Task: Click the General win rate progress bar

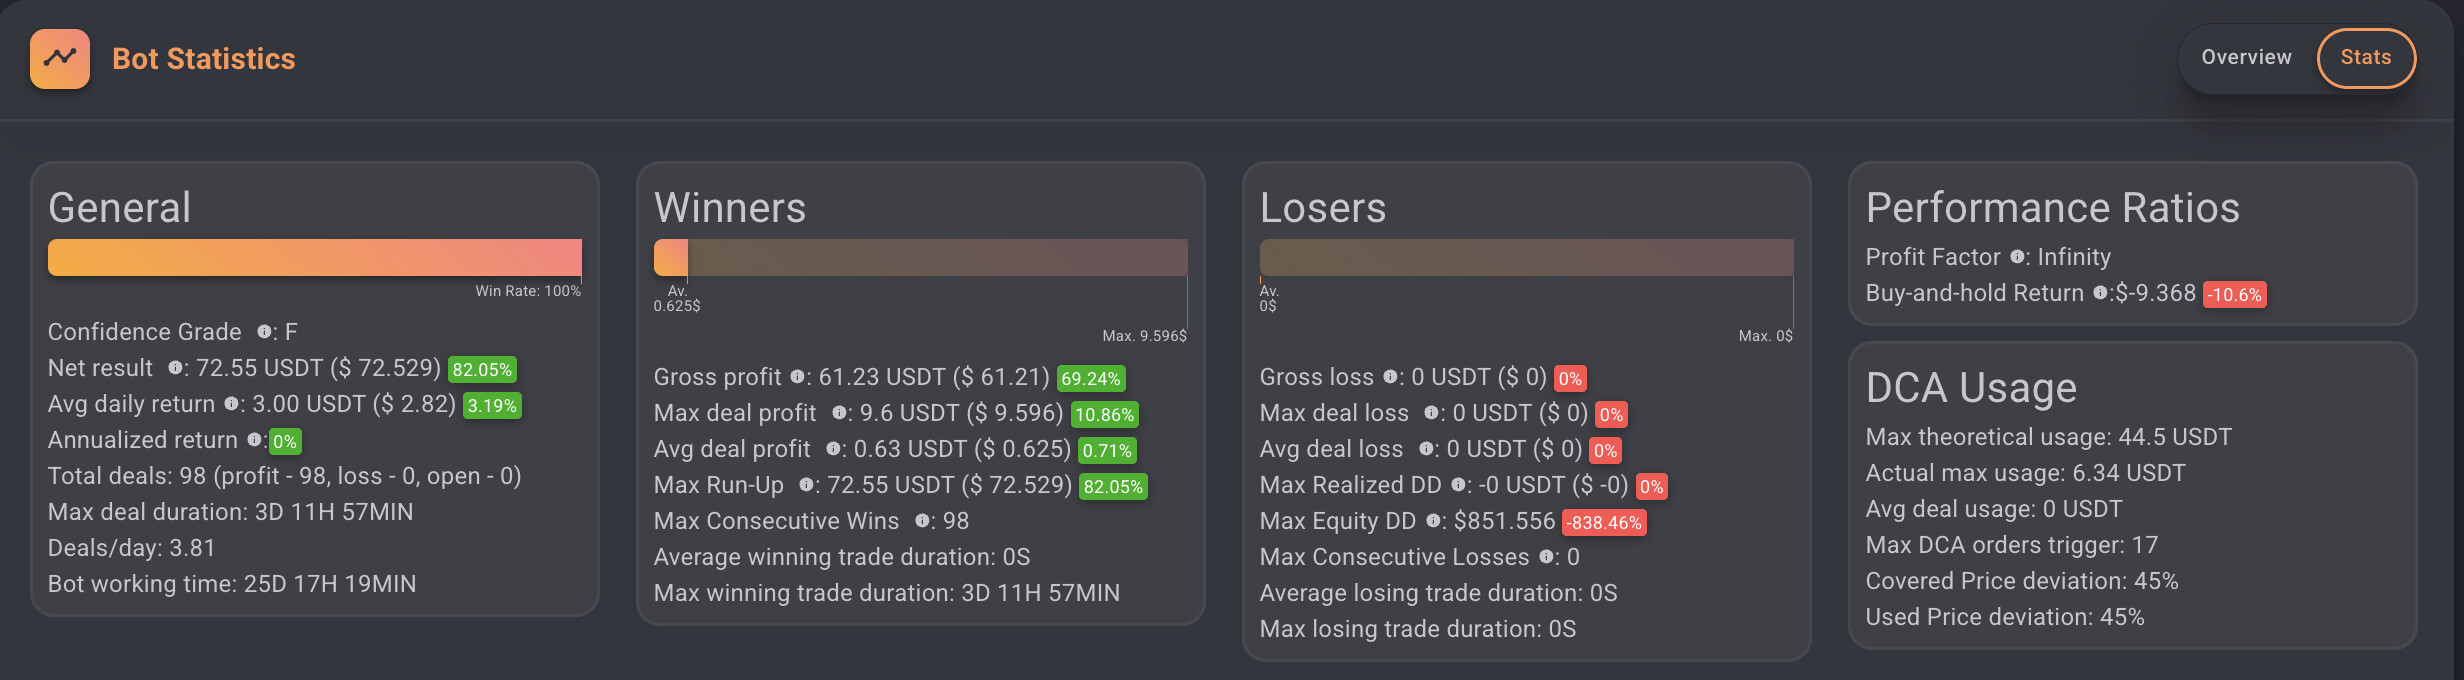Action: tap(315, 258)
